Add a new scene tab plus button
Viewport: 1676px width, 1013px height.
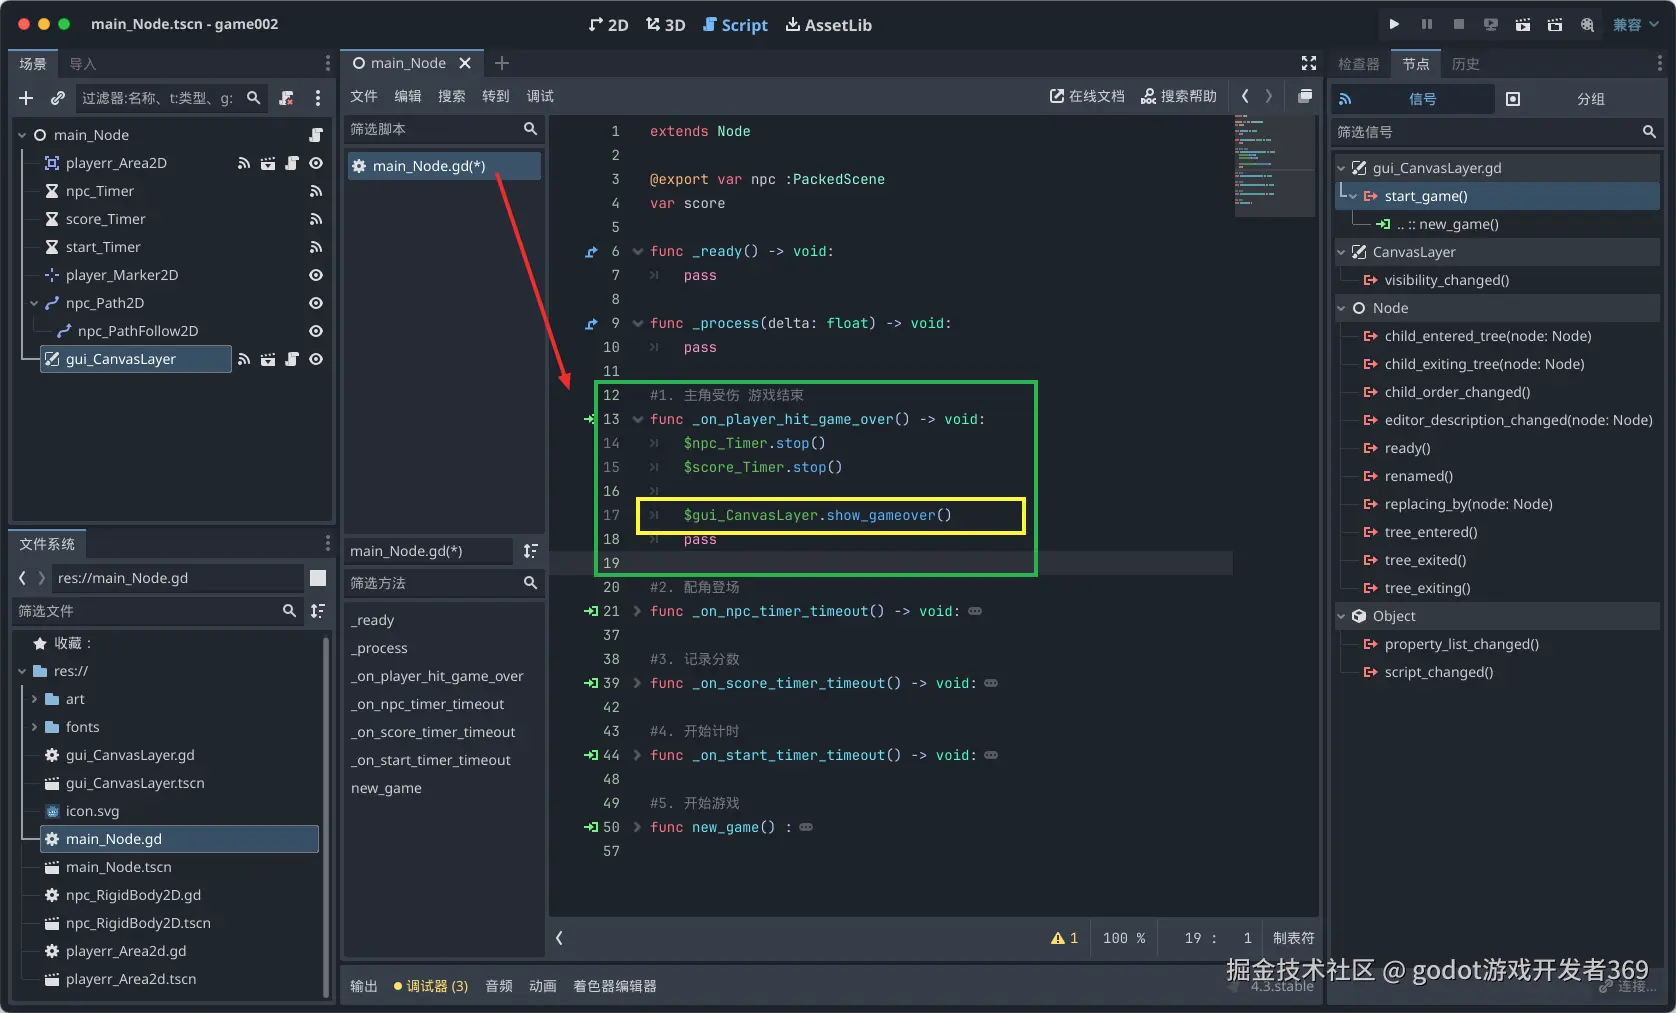click(502, 63)
